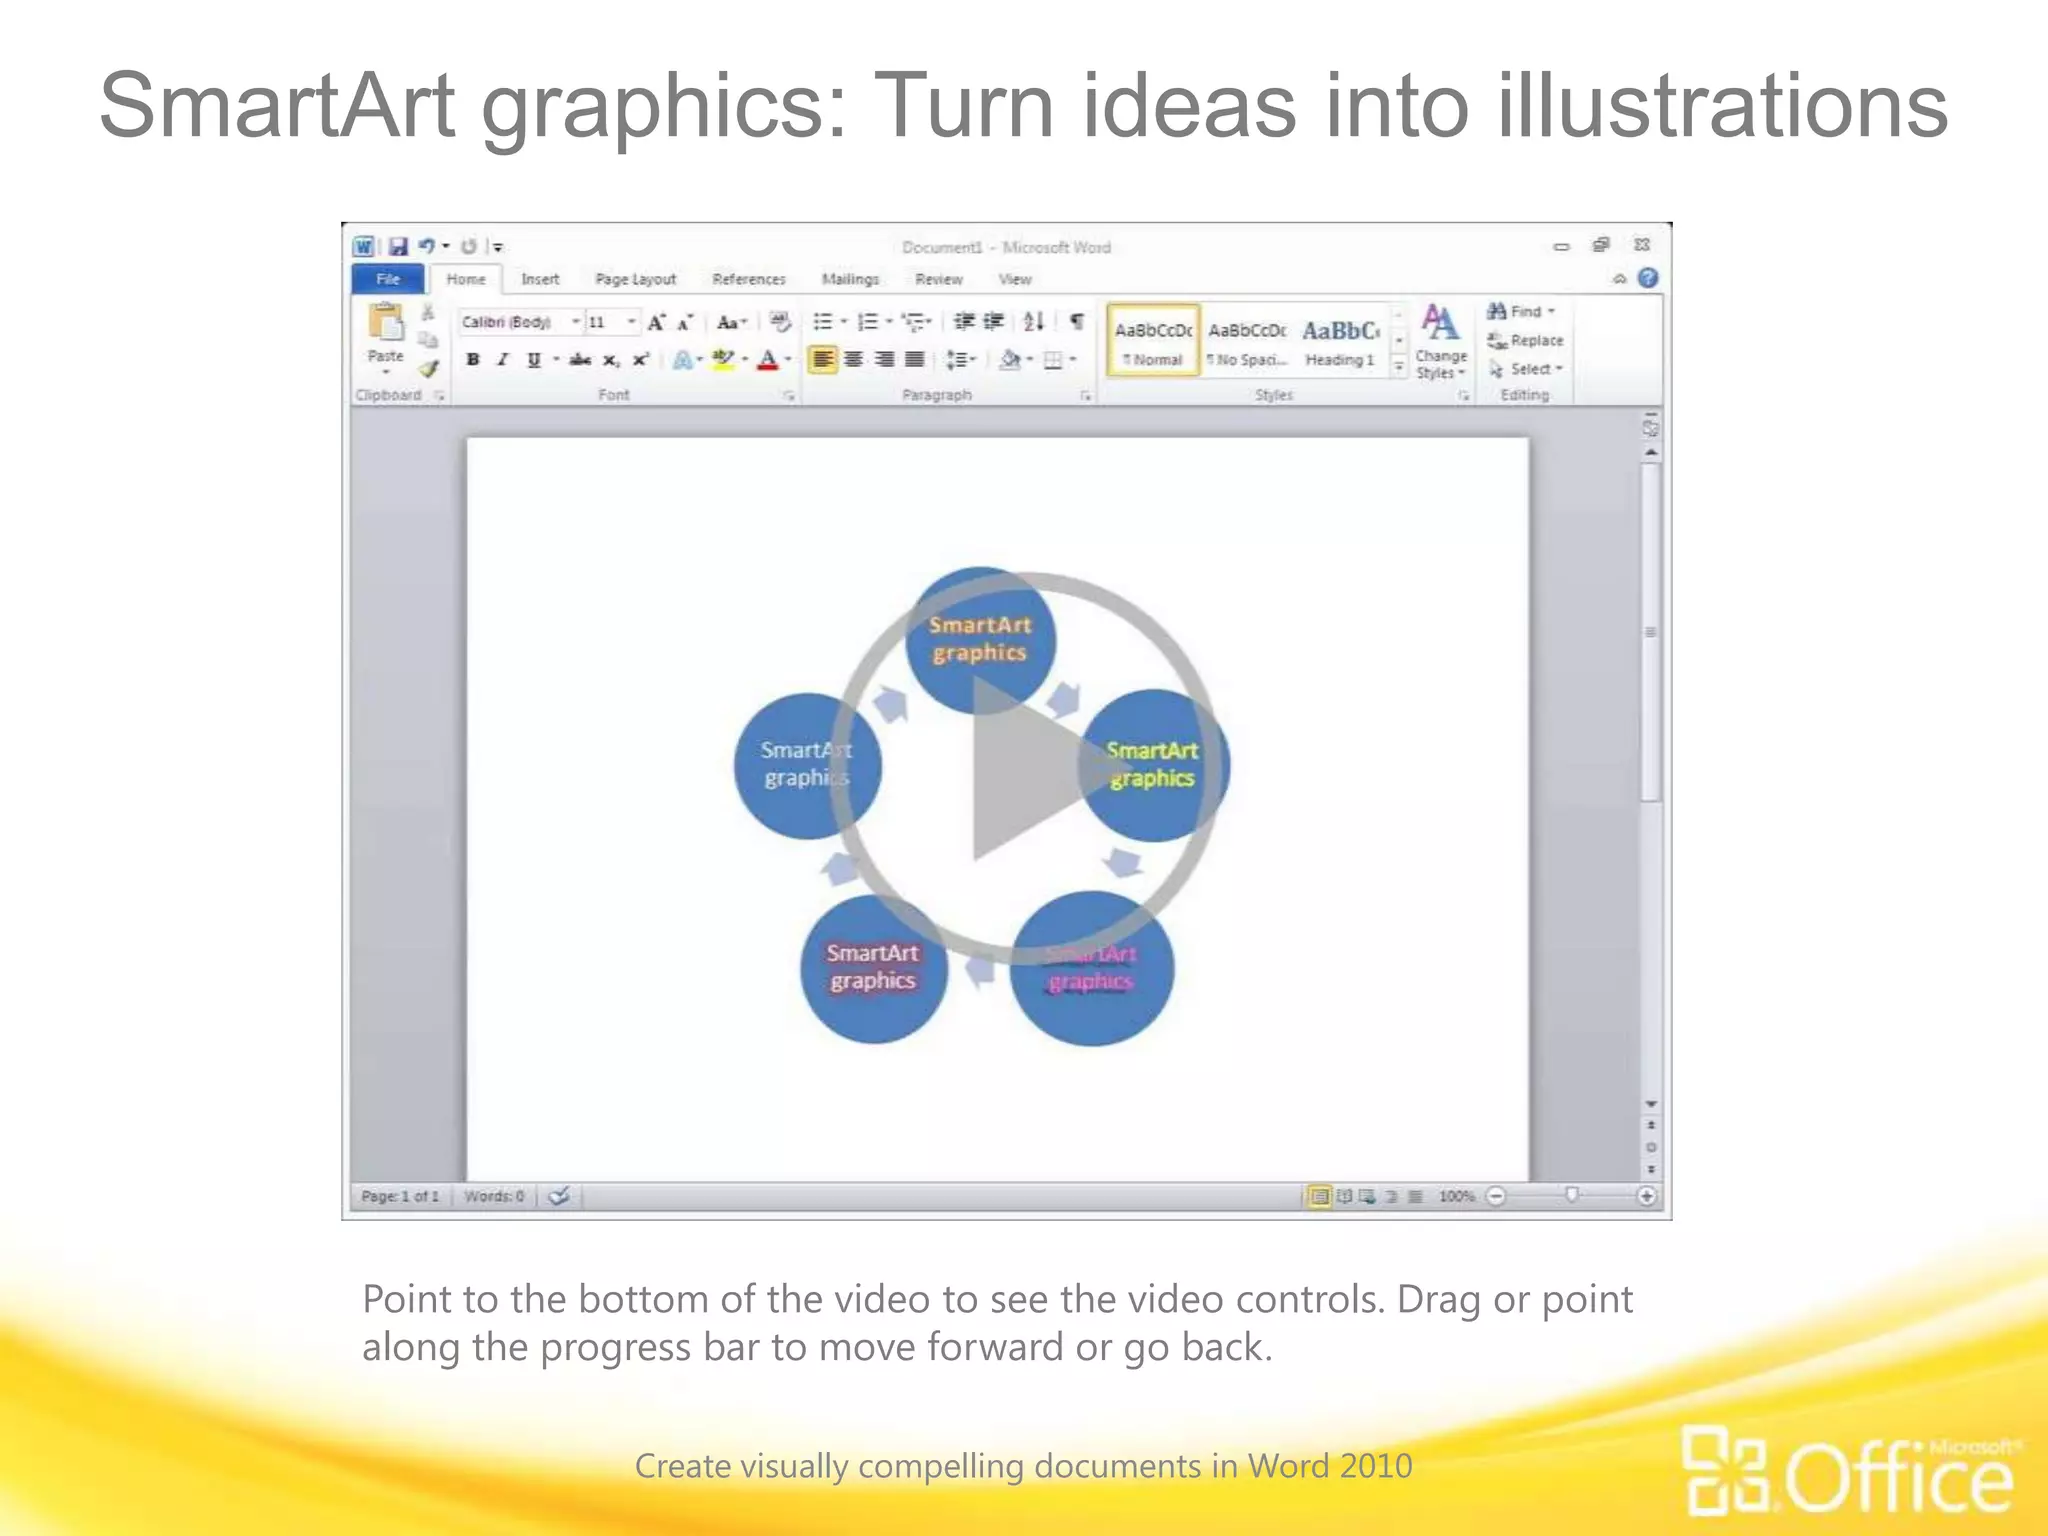Toggle Print Layout view in status bar

[x=1320, y=1196]
